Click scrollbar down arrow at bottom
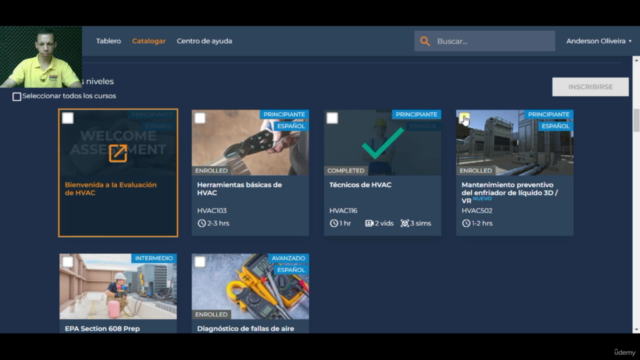The height and width of the screenshot is (360, 640). coord(636,329)
